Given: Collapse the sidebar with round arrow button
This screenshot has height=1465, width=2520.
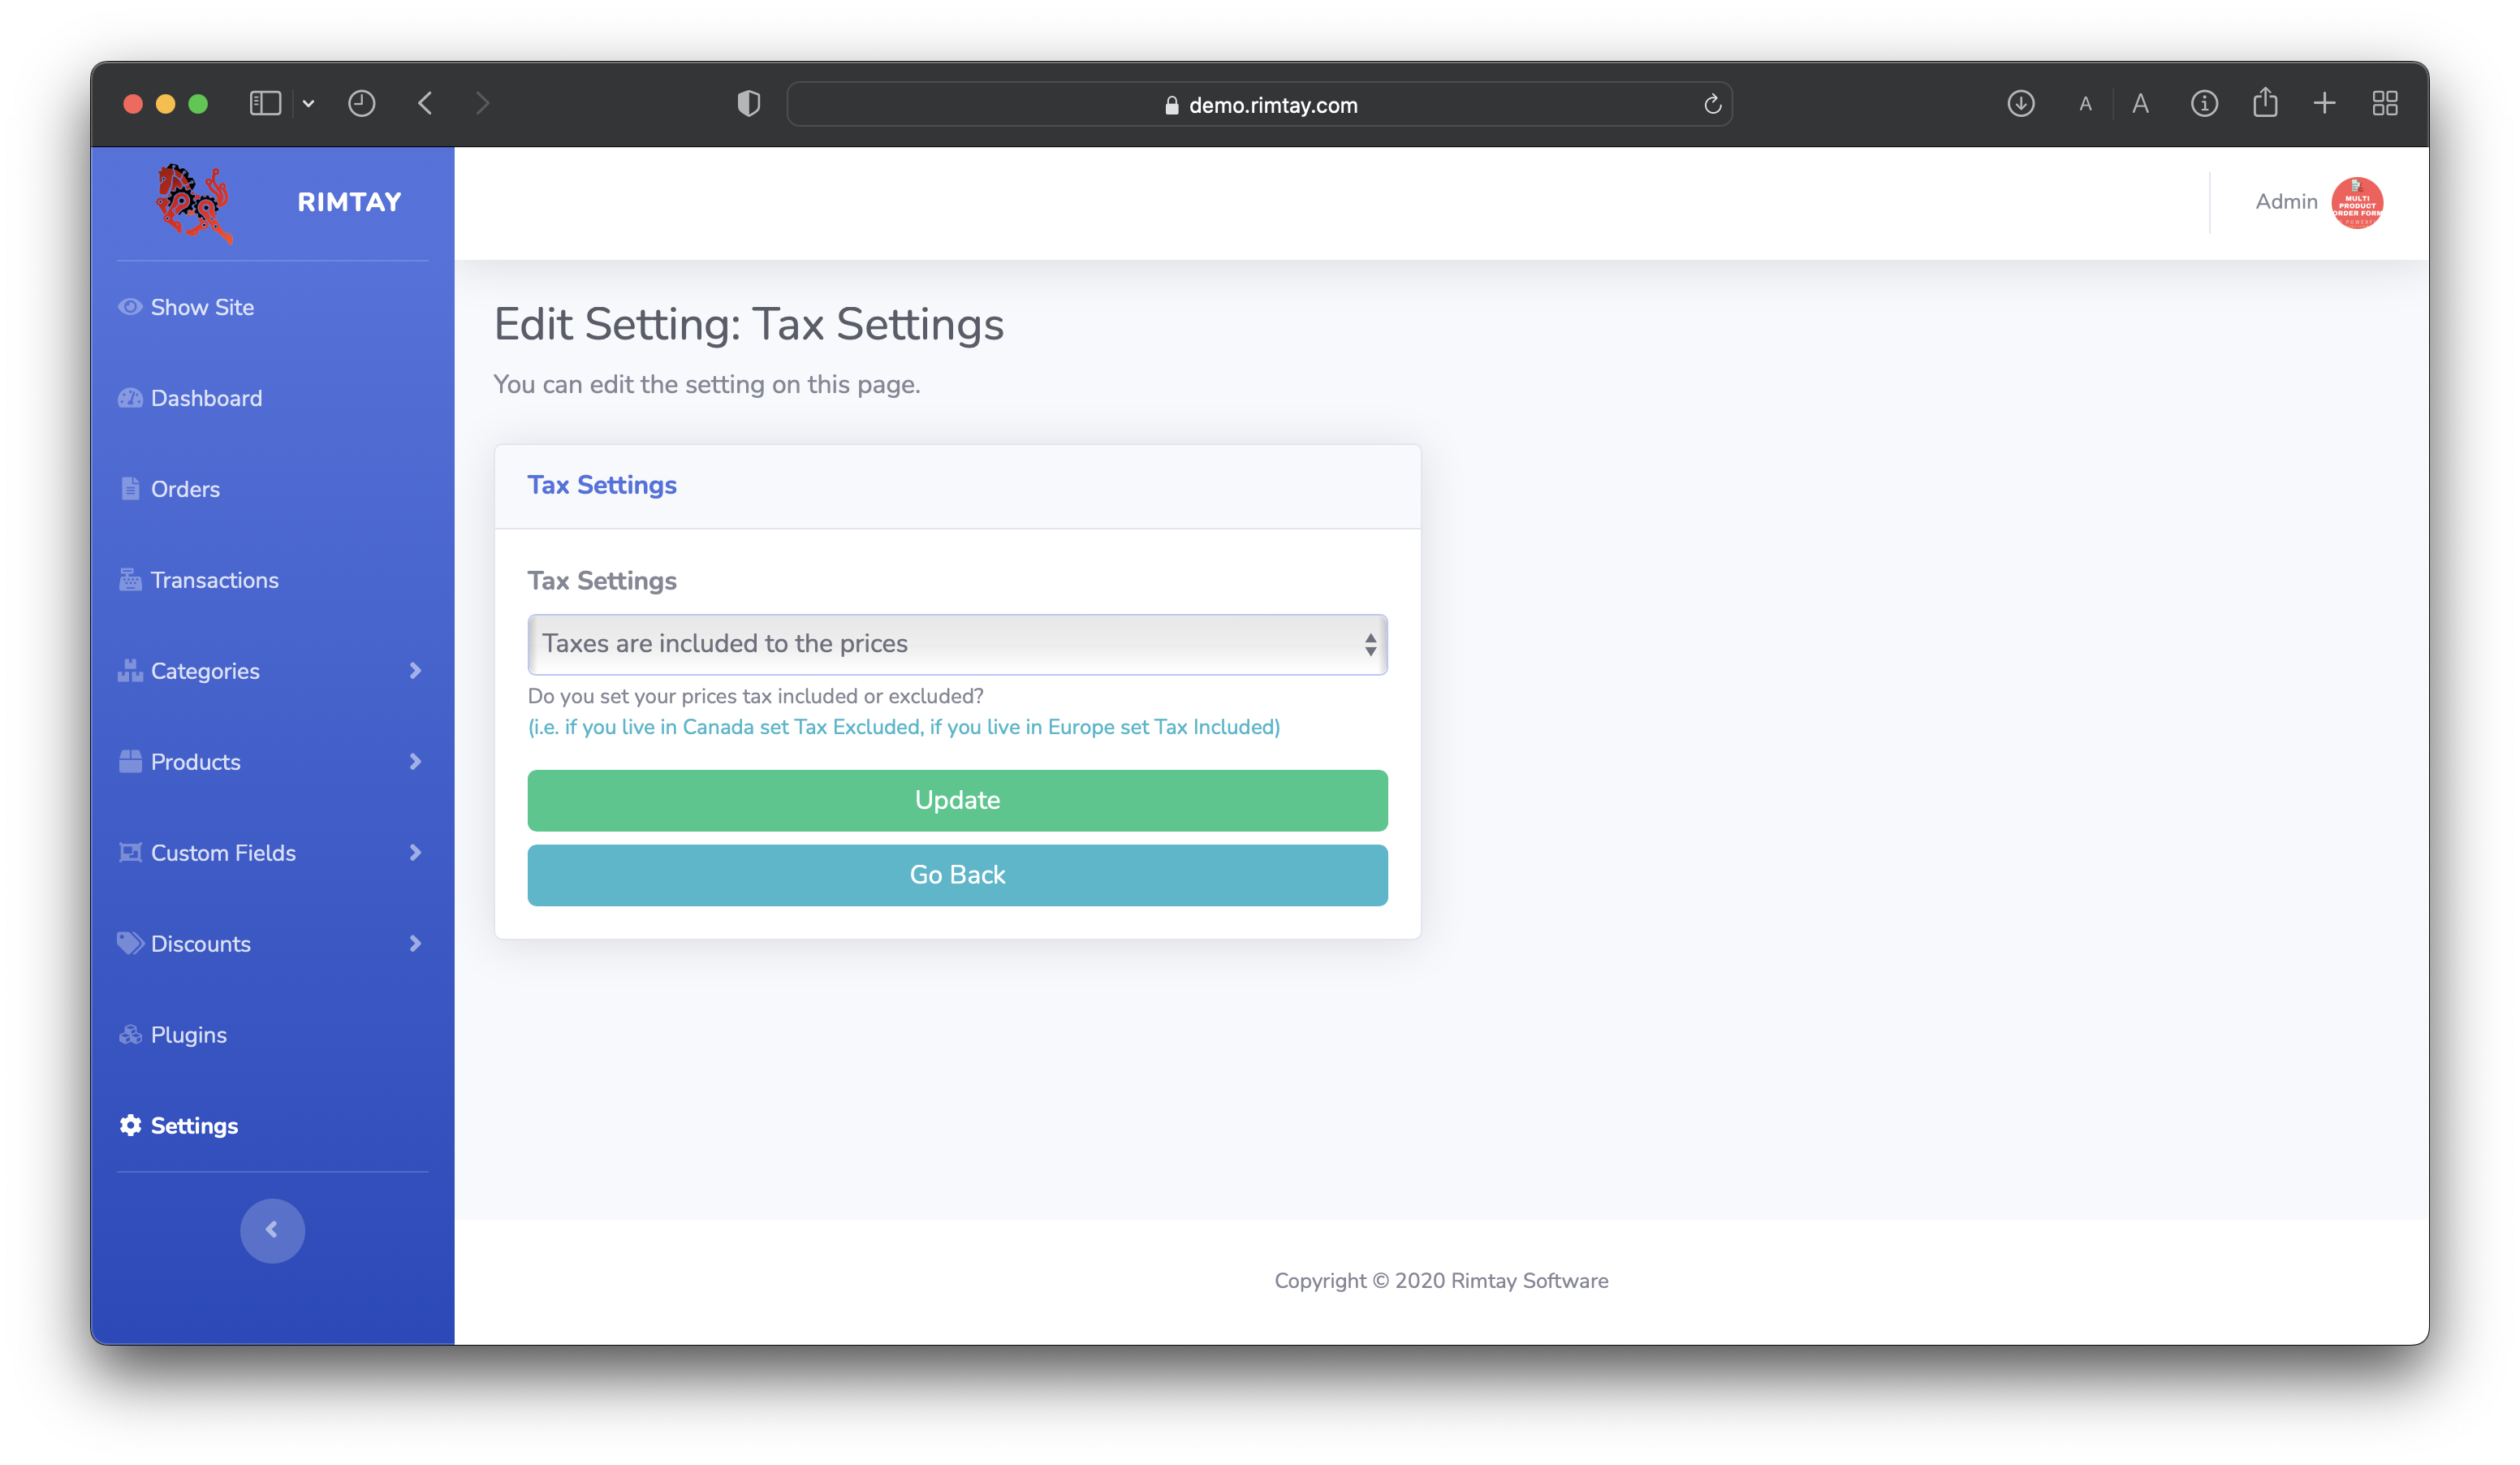Looking at the screenshot, I should pos(272,1230).
